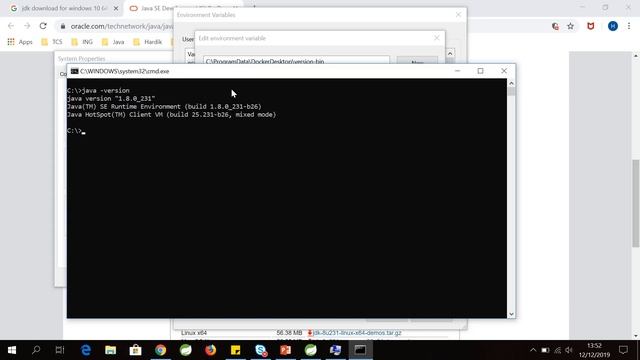This screenshot has height=360, width=640.
Task: Open volume control in tray
Action: 569,350
